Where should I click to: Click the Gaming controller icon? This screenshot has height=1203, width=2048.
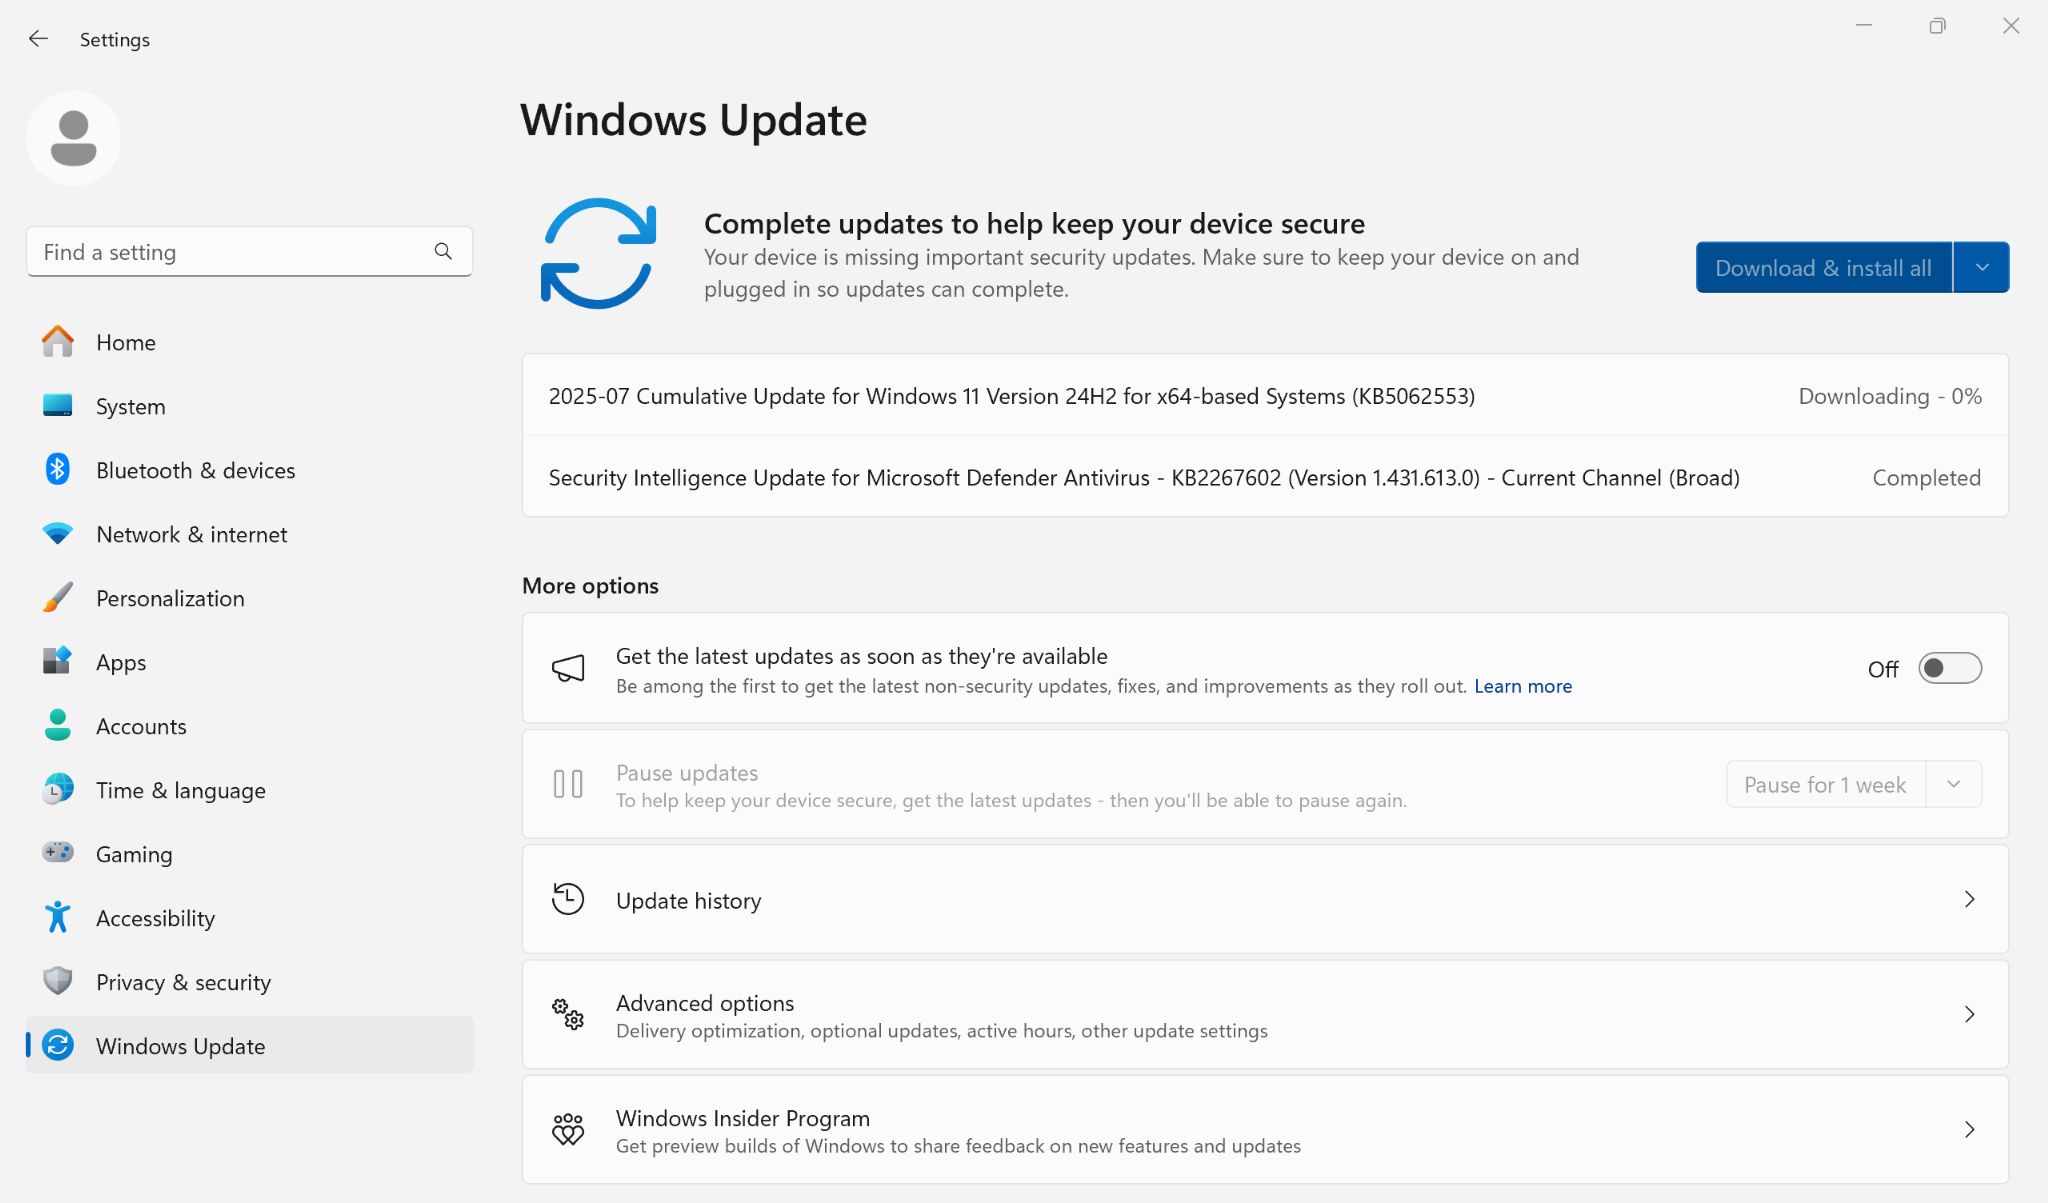58,853
